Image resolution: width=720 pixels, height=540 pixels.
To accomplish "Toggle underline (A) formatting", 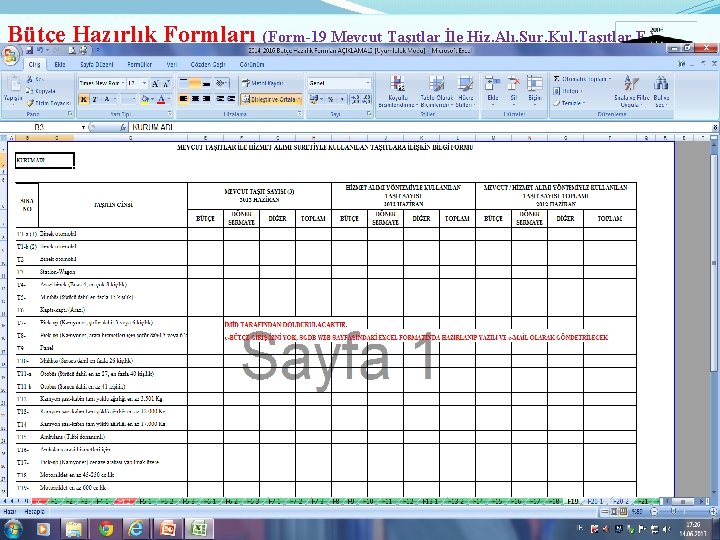I will [107, 99].
